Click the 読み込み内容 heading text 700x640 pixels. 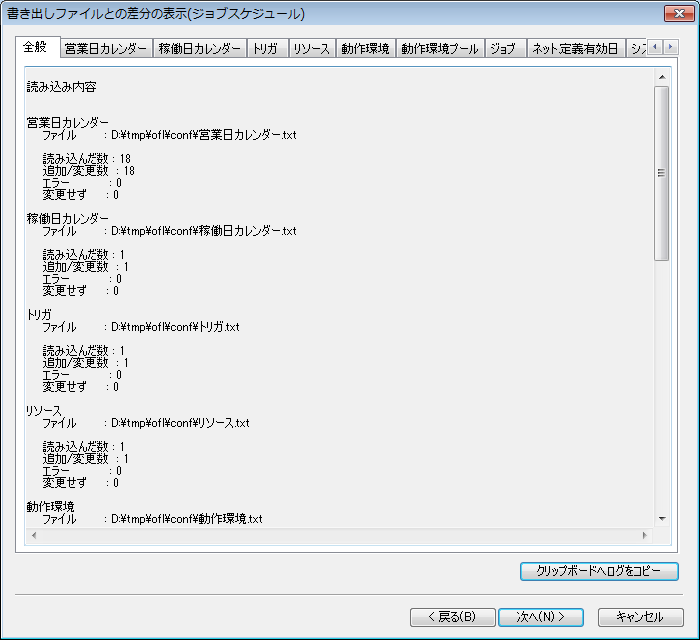(62, 87)
